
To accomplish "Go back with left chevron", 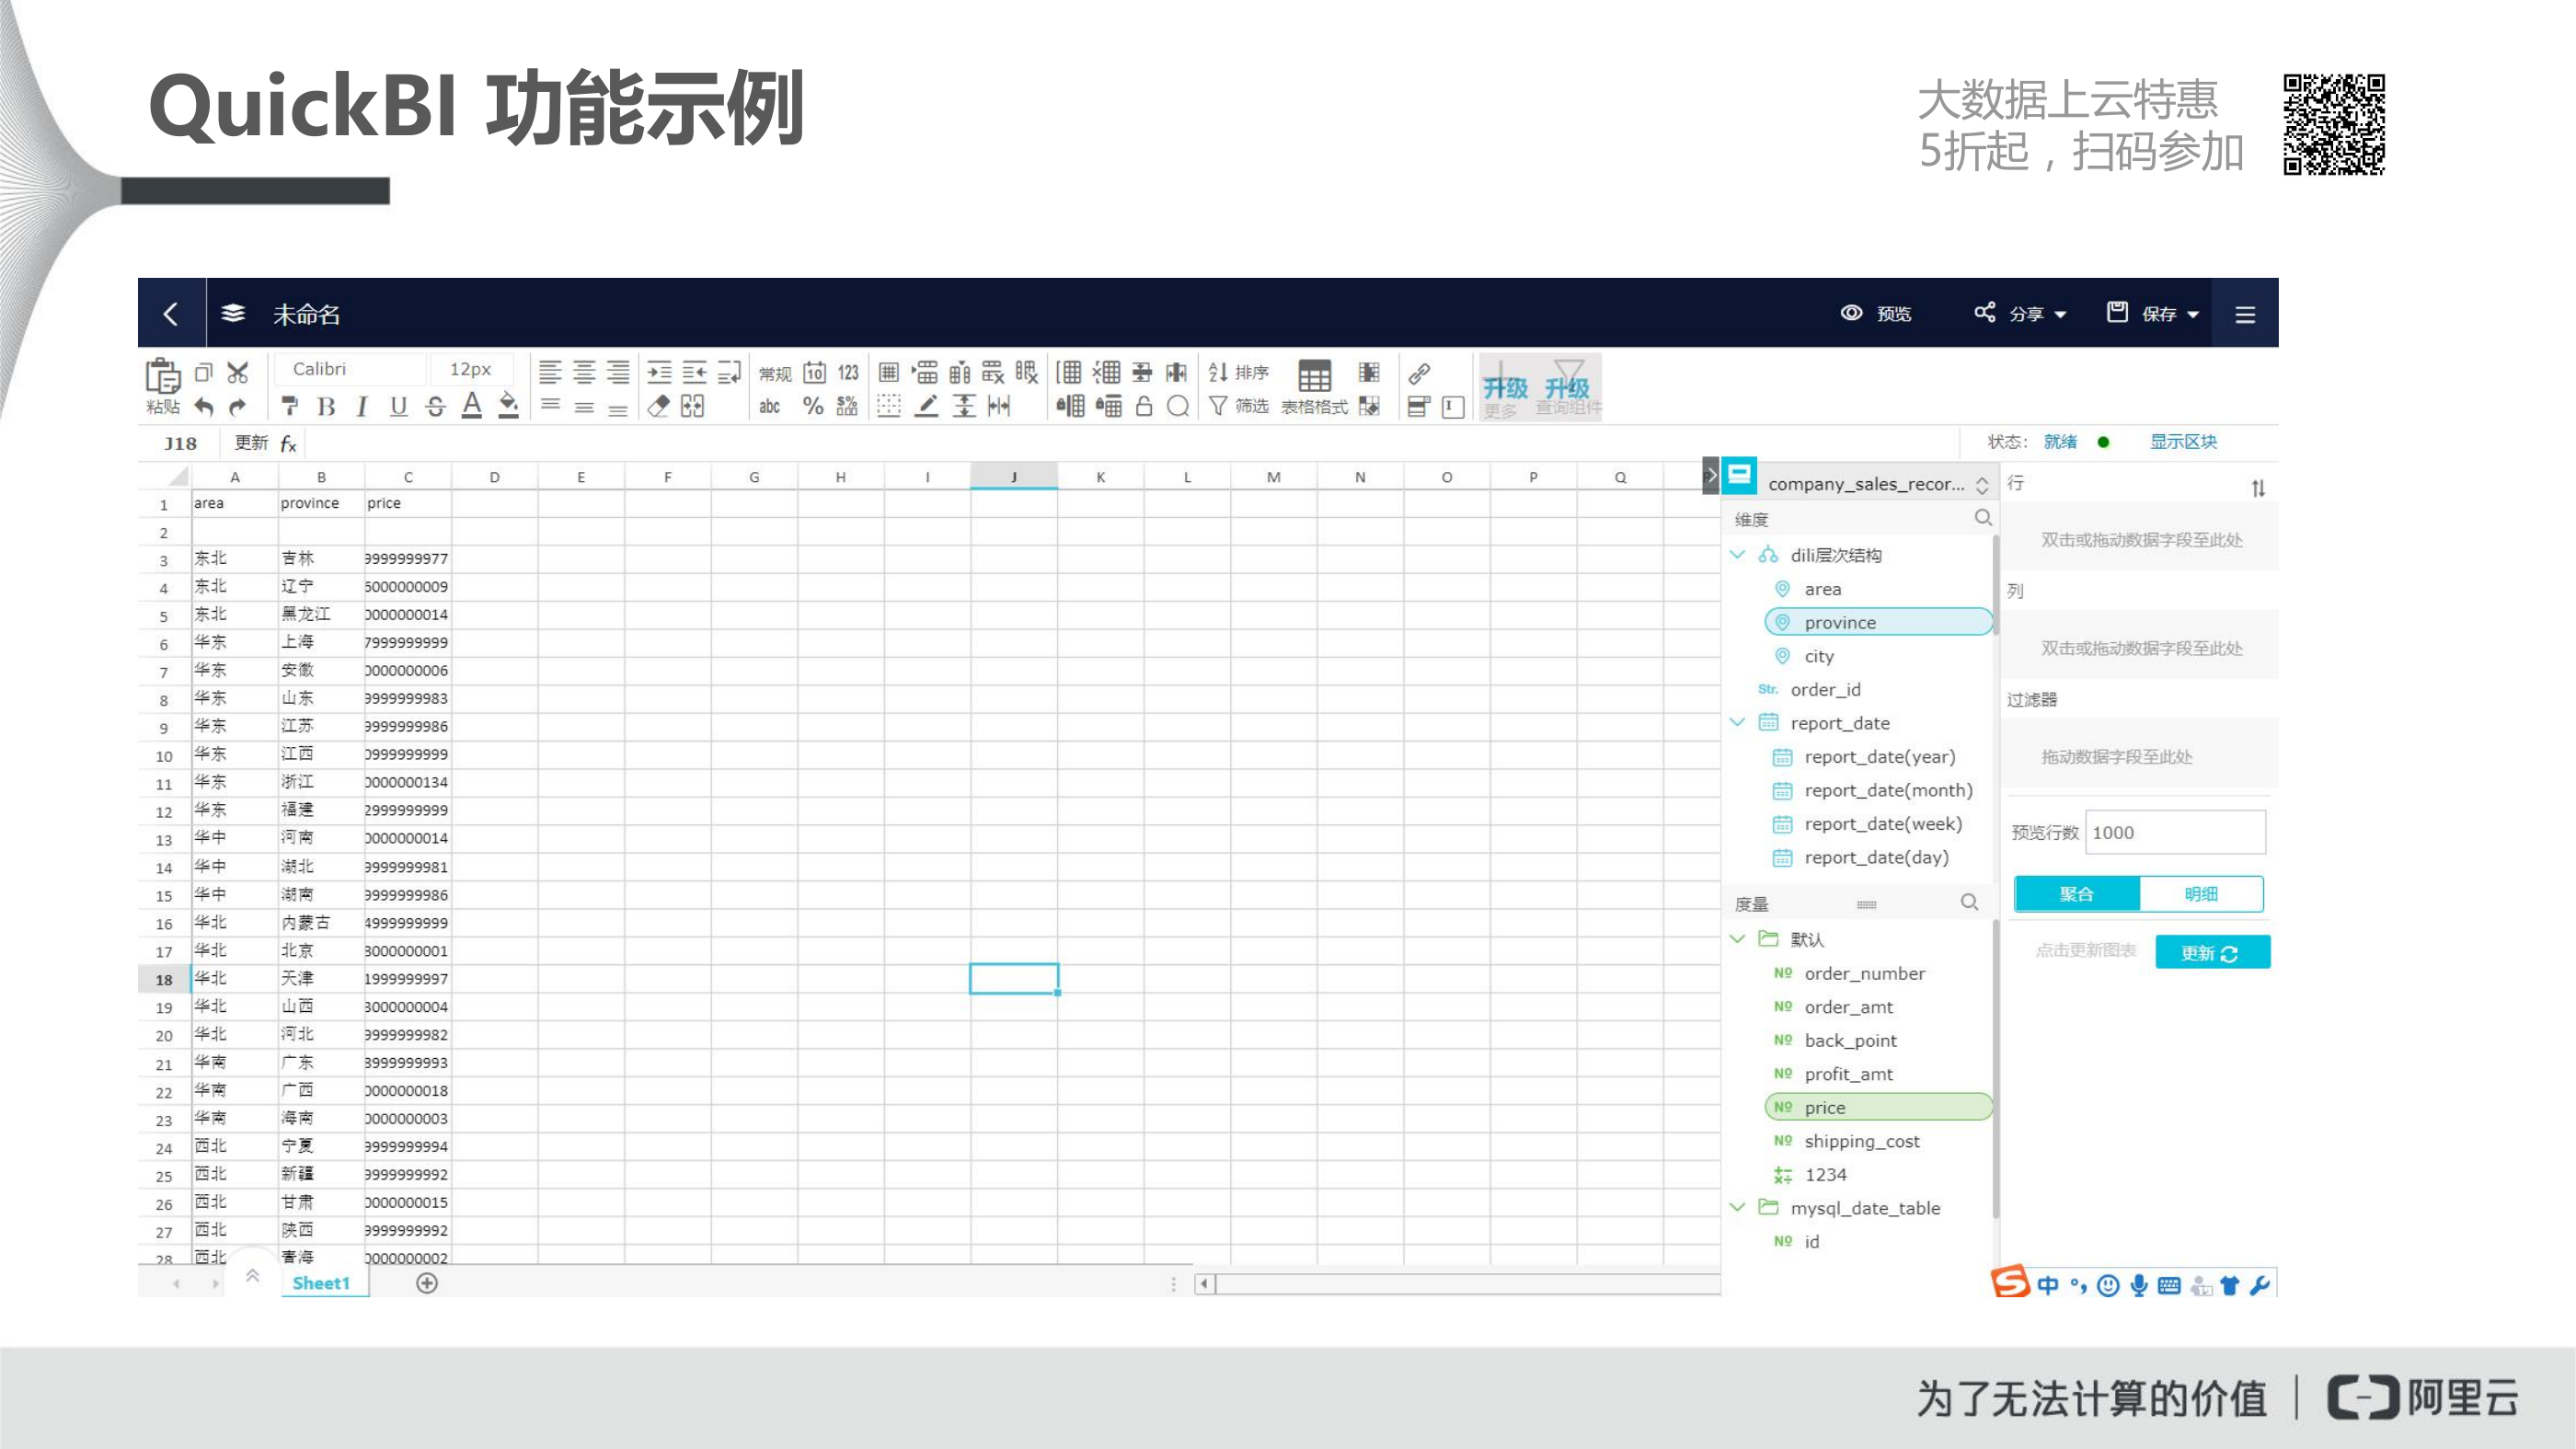I will click(x=171, y=314).
